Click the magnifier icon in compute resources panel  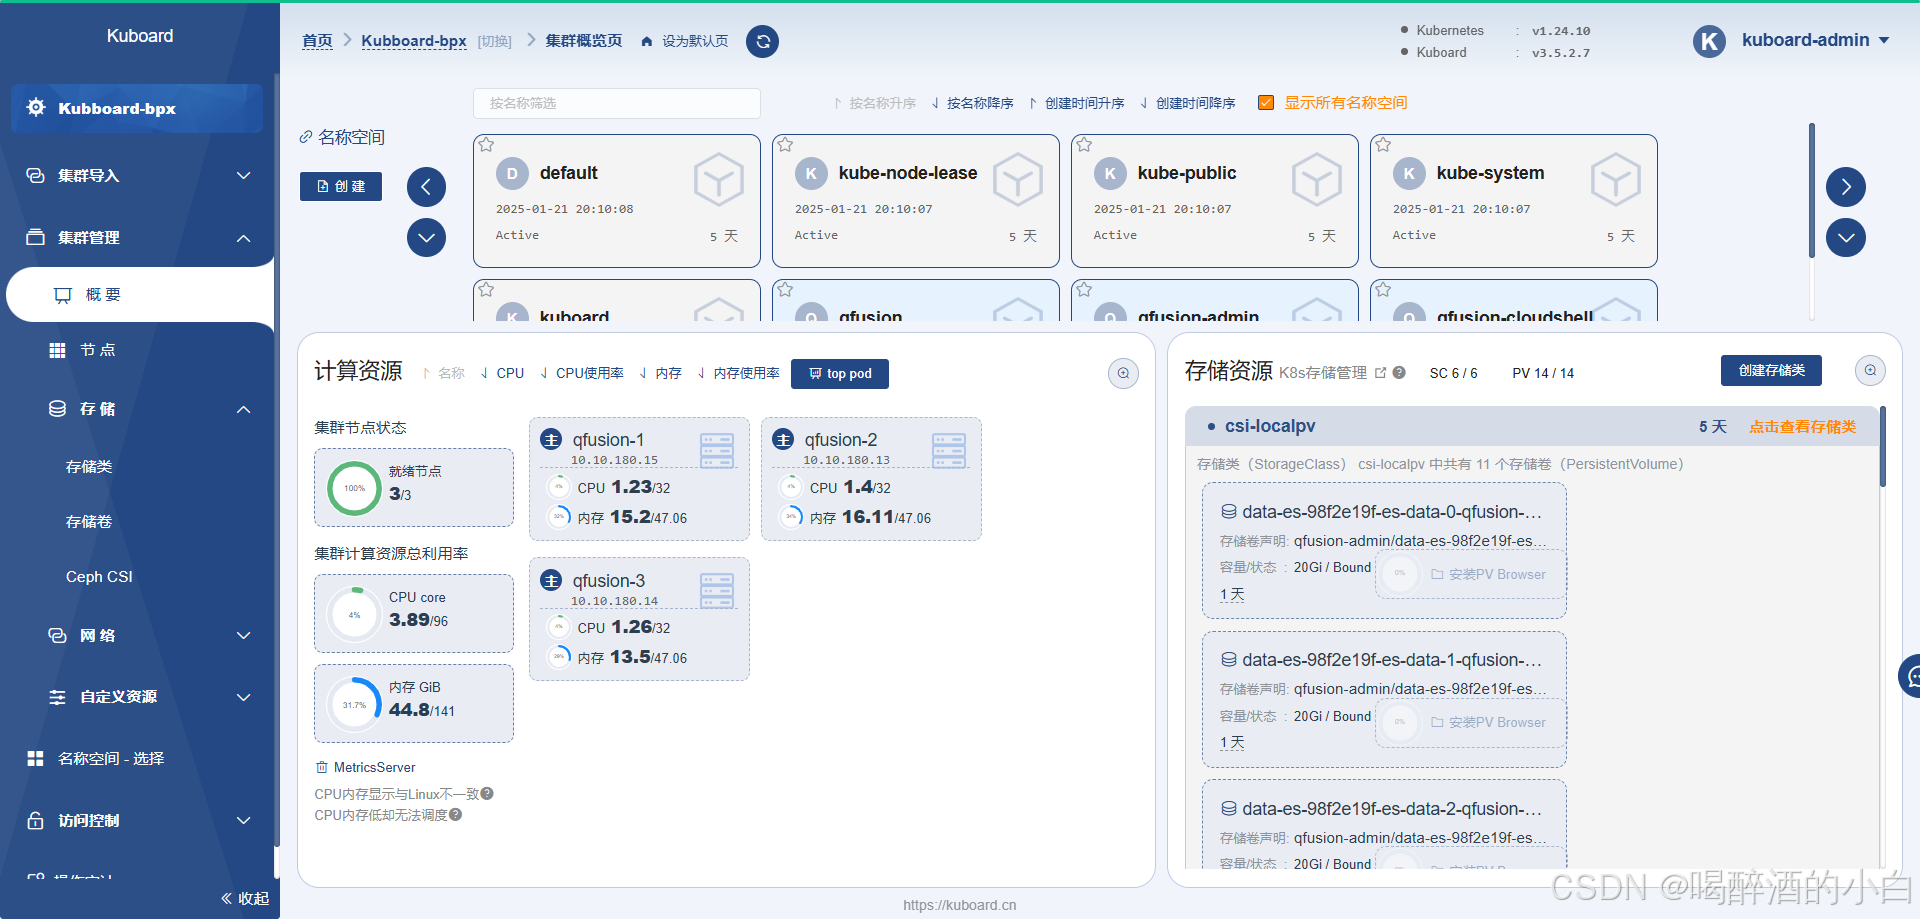(1123, 373)
